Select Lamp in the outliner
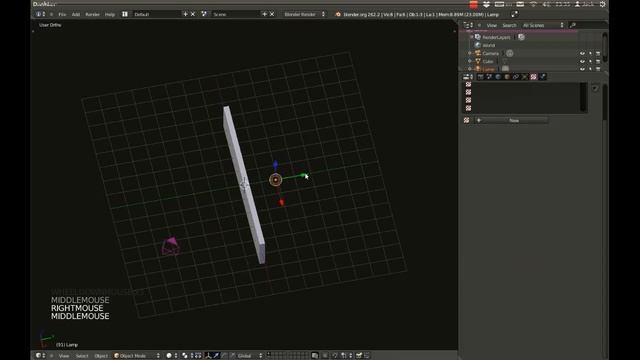The width and height of the screenshot is (640, 360). 489,69
